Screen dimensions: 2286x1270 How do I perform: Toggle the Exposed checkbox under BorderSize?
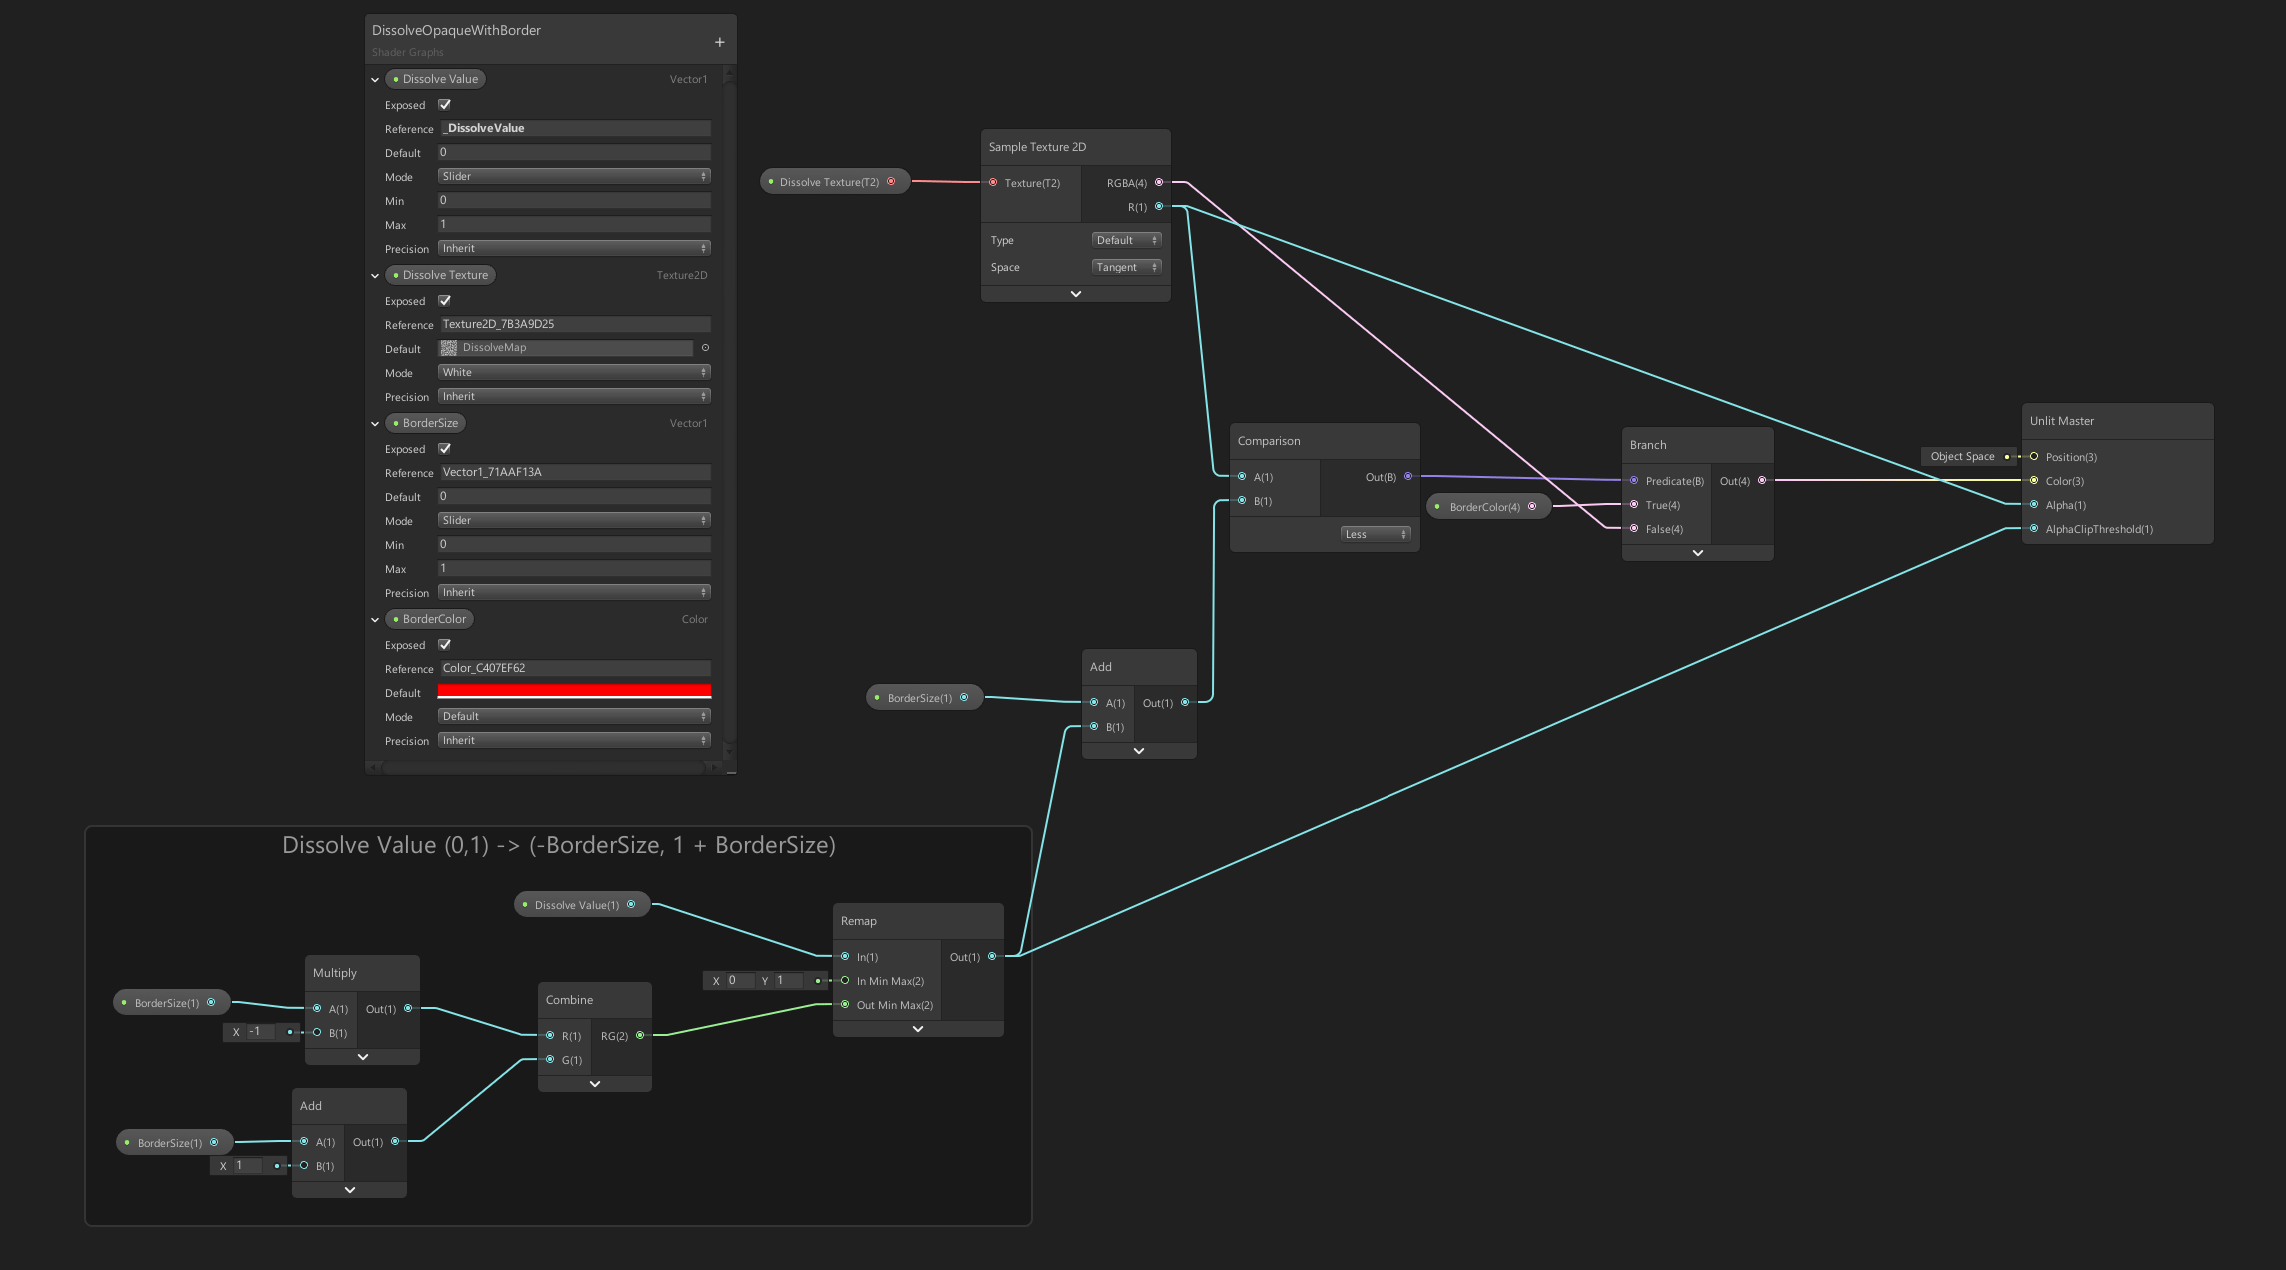[x=445, y=448]
